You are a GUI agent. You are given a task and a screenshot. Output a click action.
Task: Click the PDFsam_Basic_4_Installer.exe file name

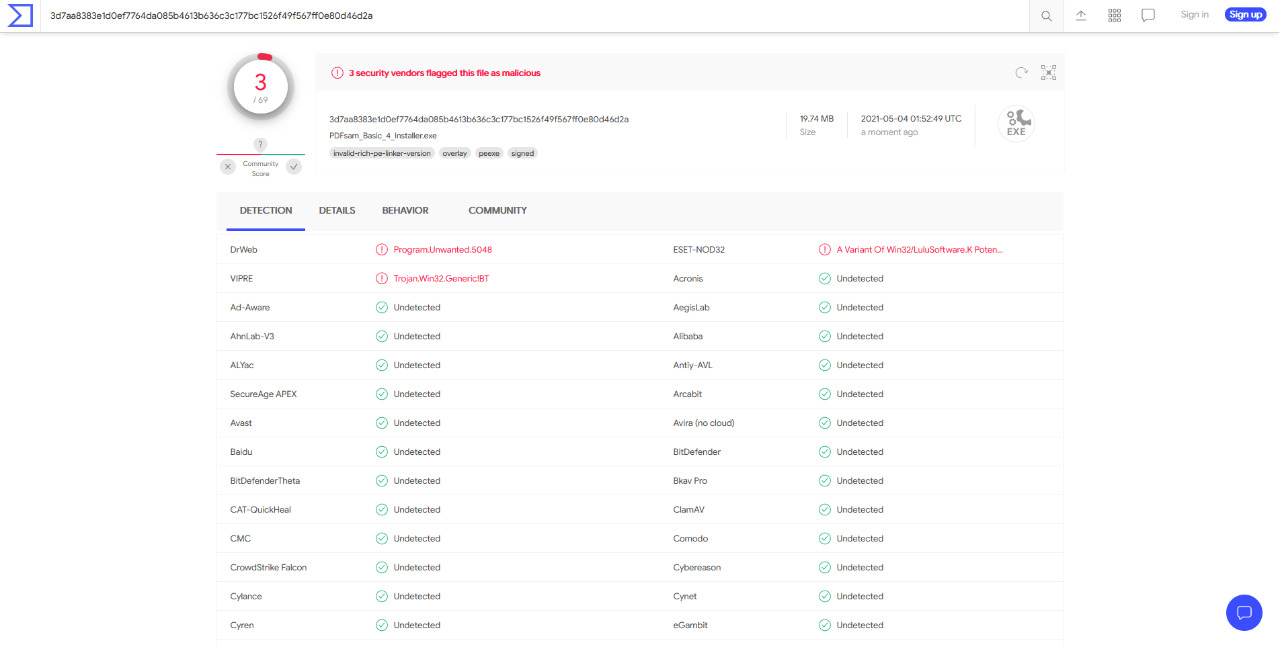click(x=383, y=136)
